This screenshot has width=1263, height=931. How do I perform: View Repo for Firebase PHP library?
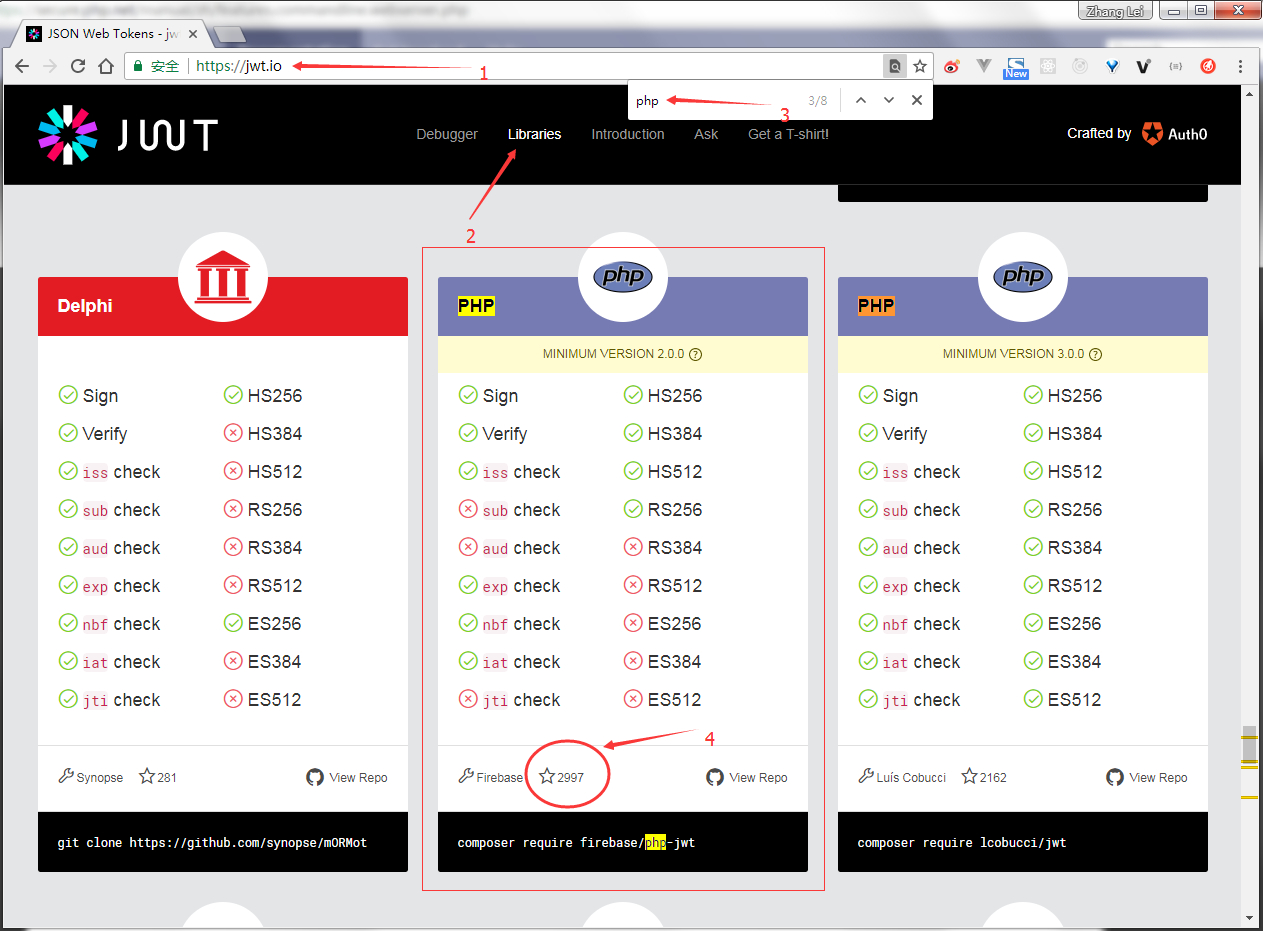747,777
